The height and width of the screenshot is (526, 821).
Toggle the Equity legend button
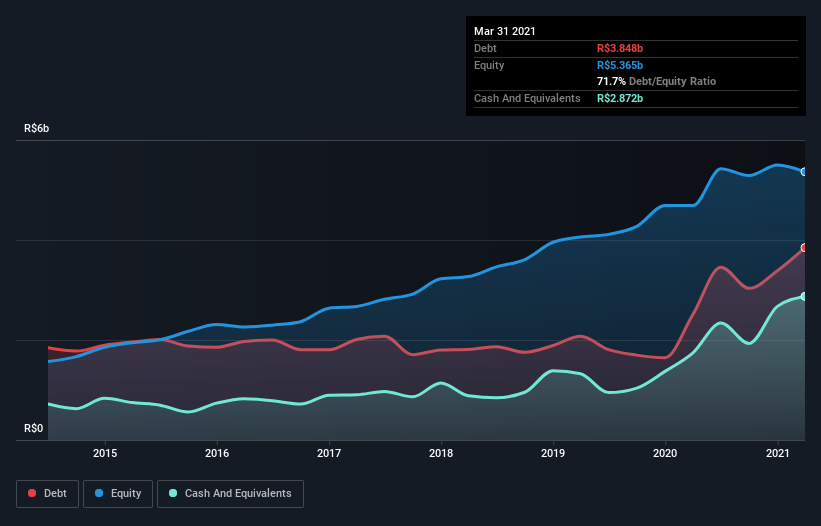point(118,494)
